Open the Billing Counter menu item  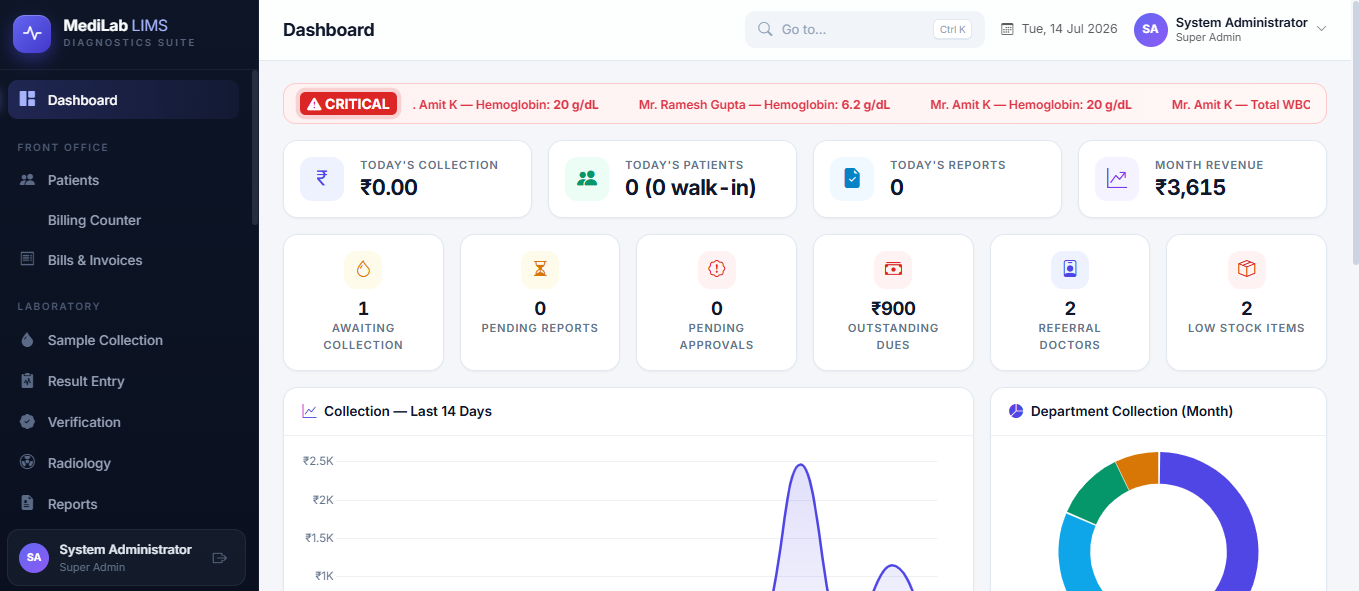[124, 220]
